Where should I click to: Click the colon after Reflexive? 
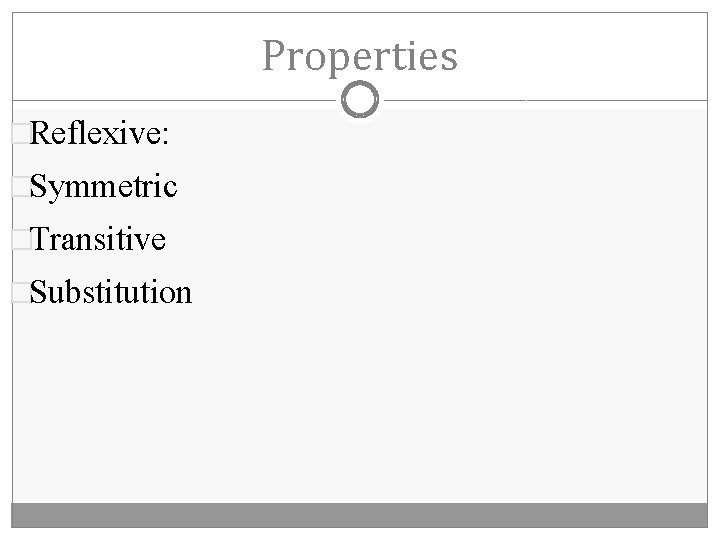[164, 135]
